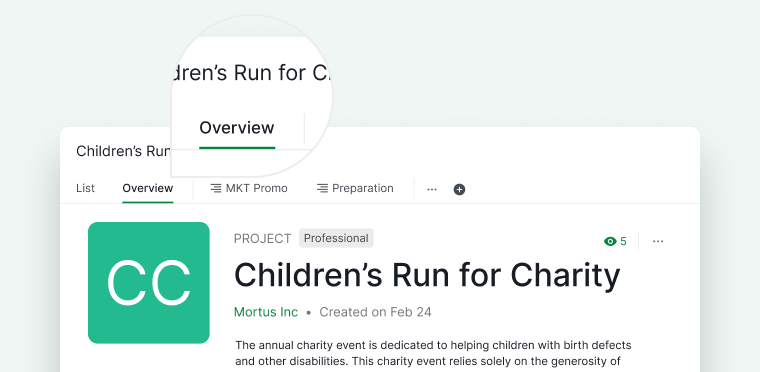Open the project options ellipsis next to watchers
Viewport: 760px width, 372px height.
pos(658,241)
